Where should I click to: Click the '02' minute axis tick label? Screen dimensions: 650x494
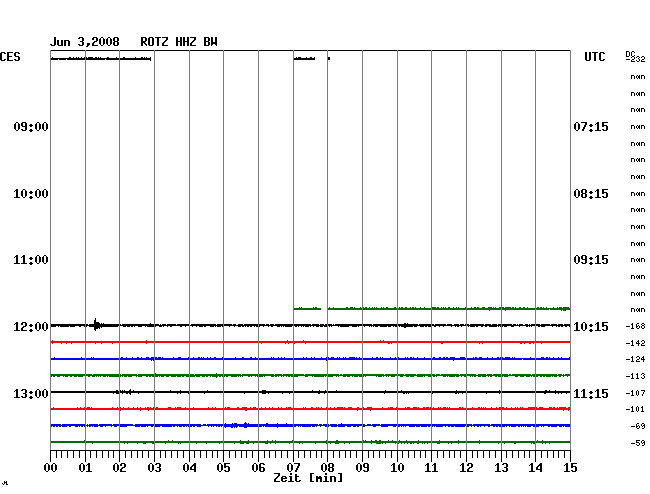(119, 468)
